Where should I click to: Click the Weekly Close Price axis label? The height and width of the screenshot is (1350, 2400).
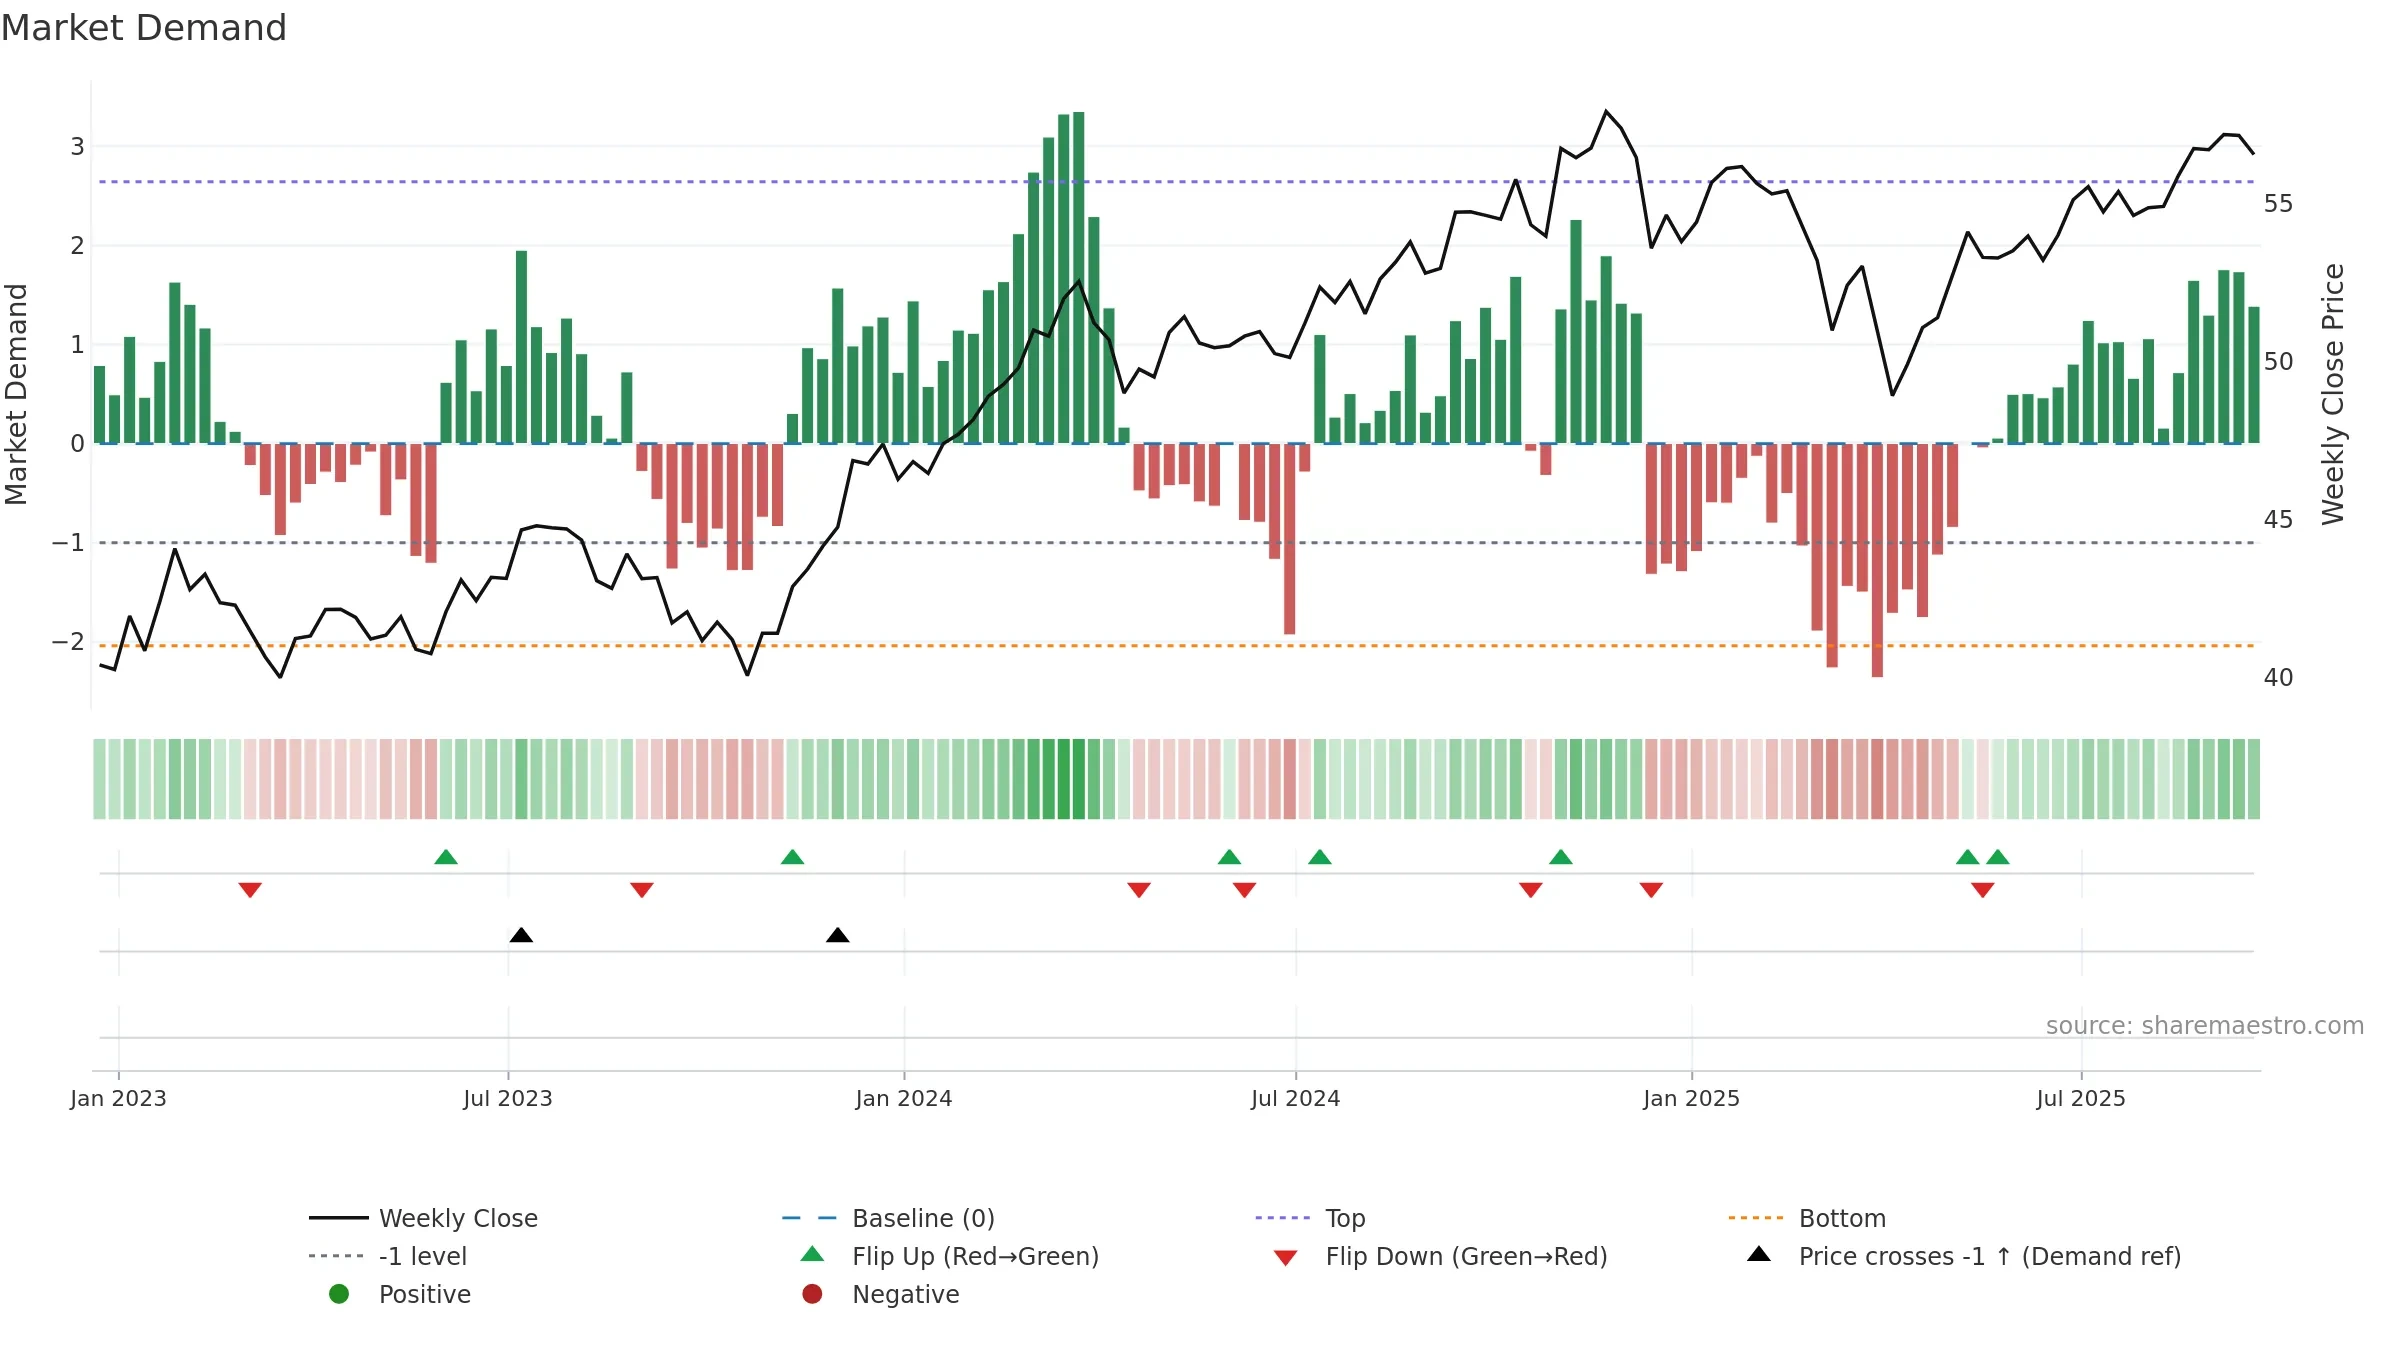(2333, 394)
